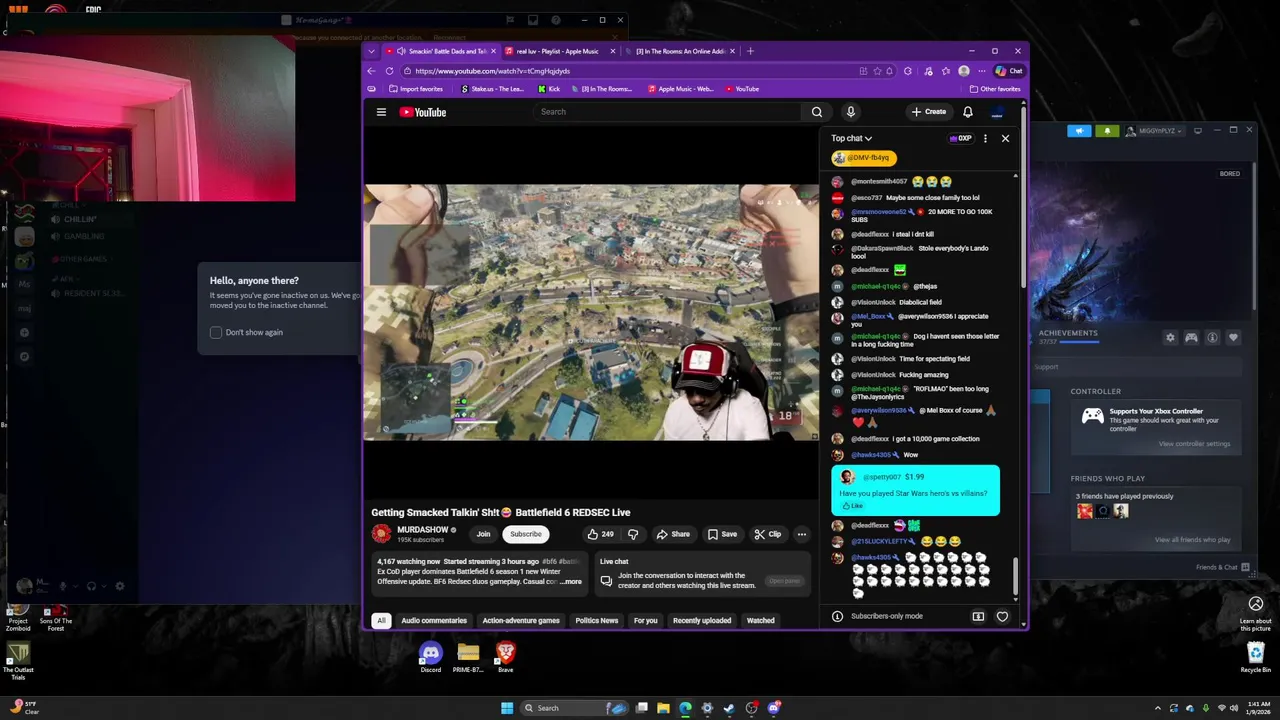Image resolution: width=1280 pixels, height=720 pixels.
Task: Clip the livestream with scissors button
Action: 767,534
